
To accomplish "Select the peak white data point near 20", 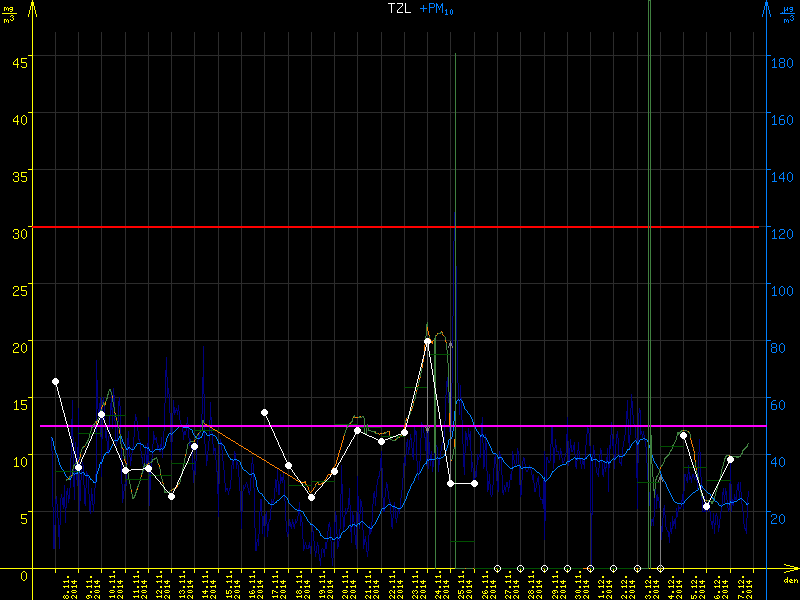I will (428, 341).
